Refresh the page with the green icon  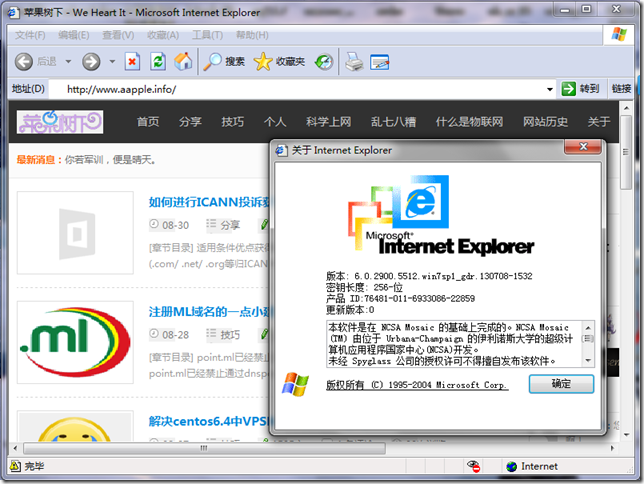(158, 62)
